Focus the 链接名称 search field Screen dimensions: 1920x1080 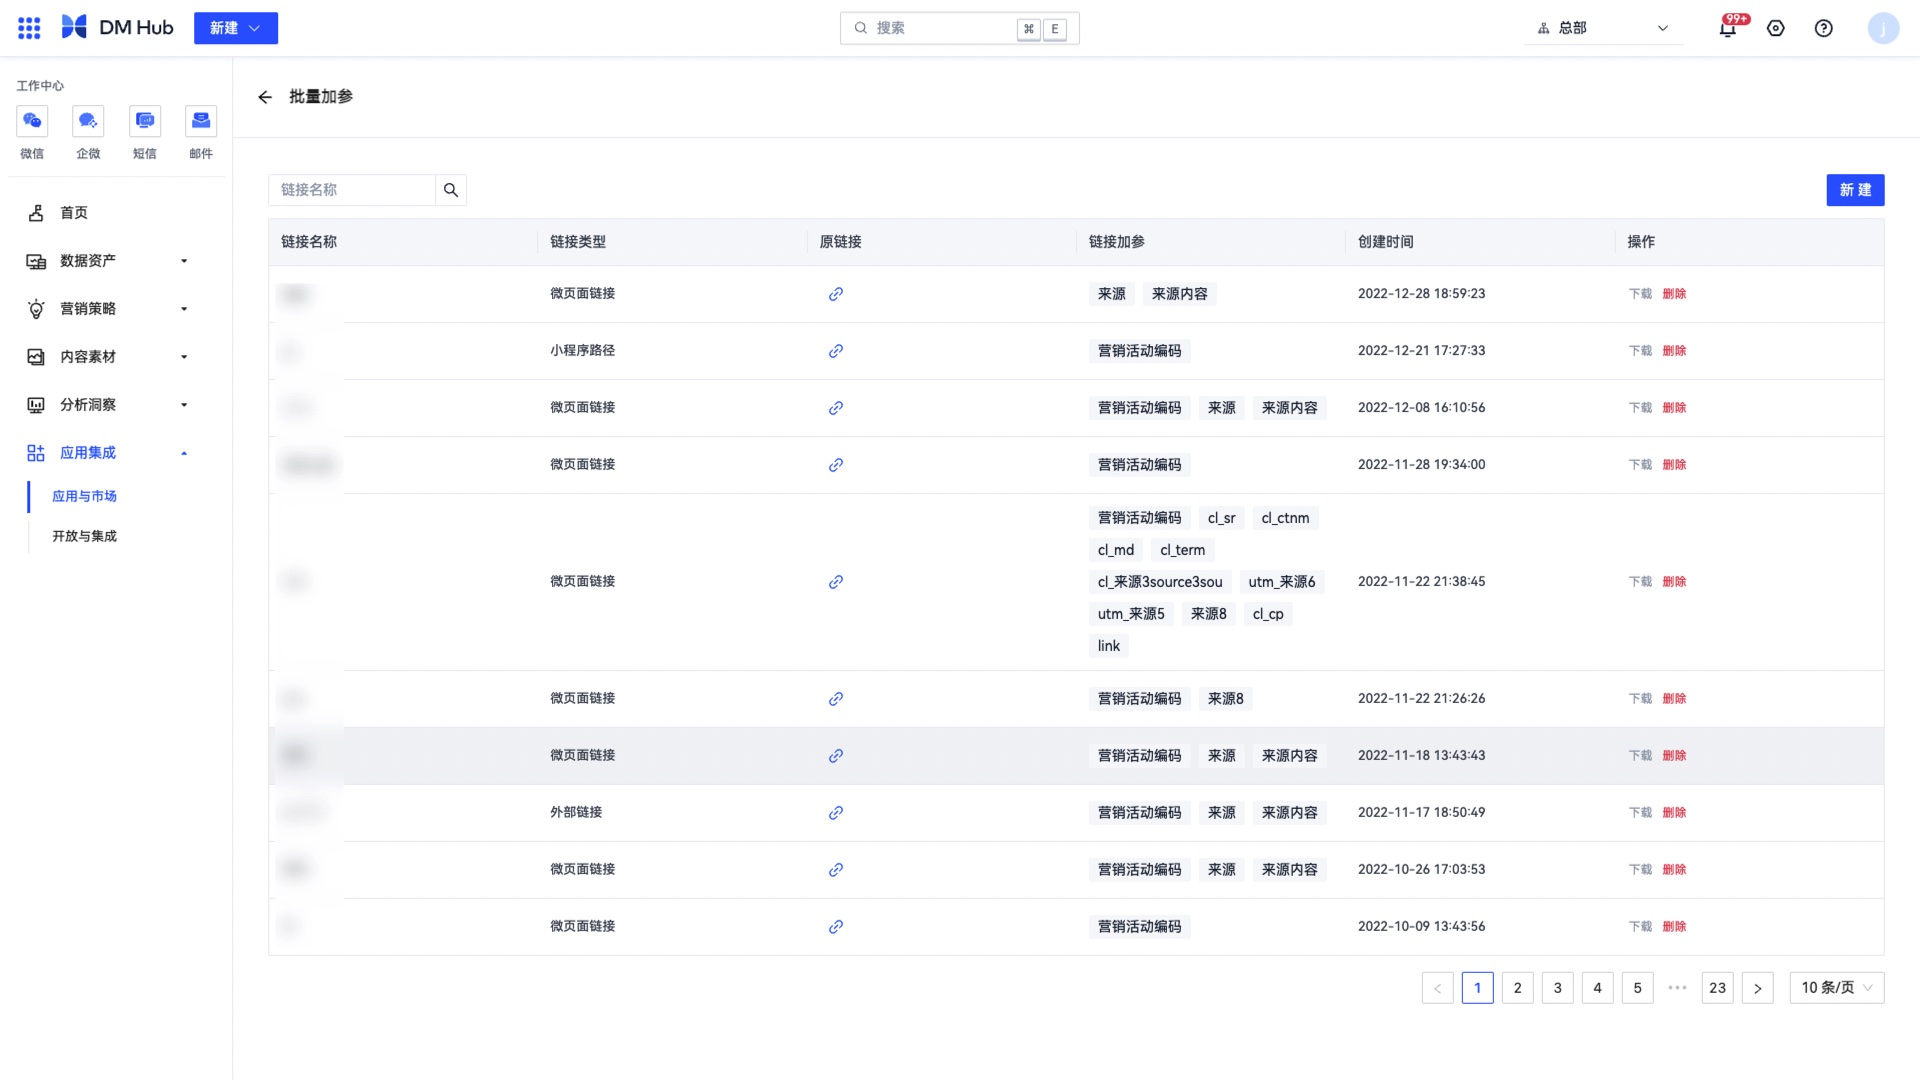tap(352, 190)
